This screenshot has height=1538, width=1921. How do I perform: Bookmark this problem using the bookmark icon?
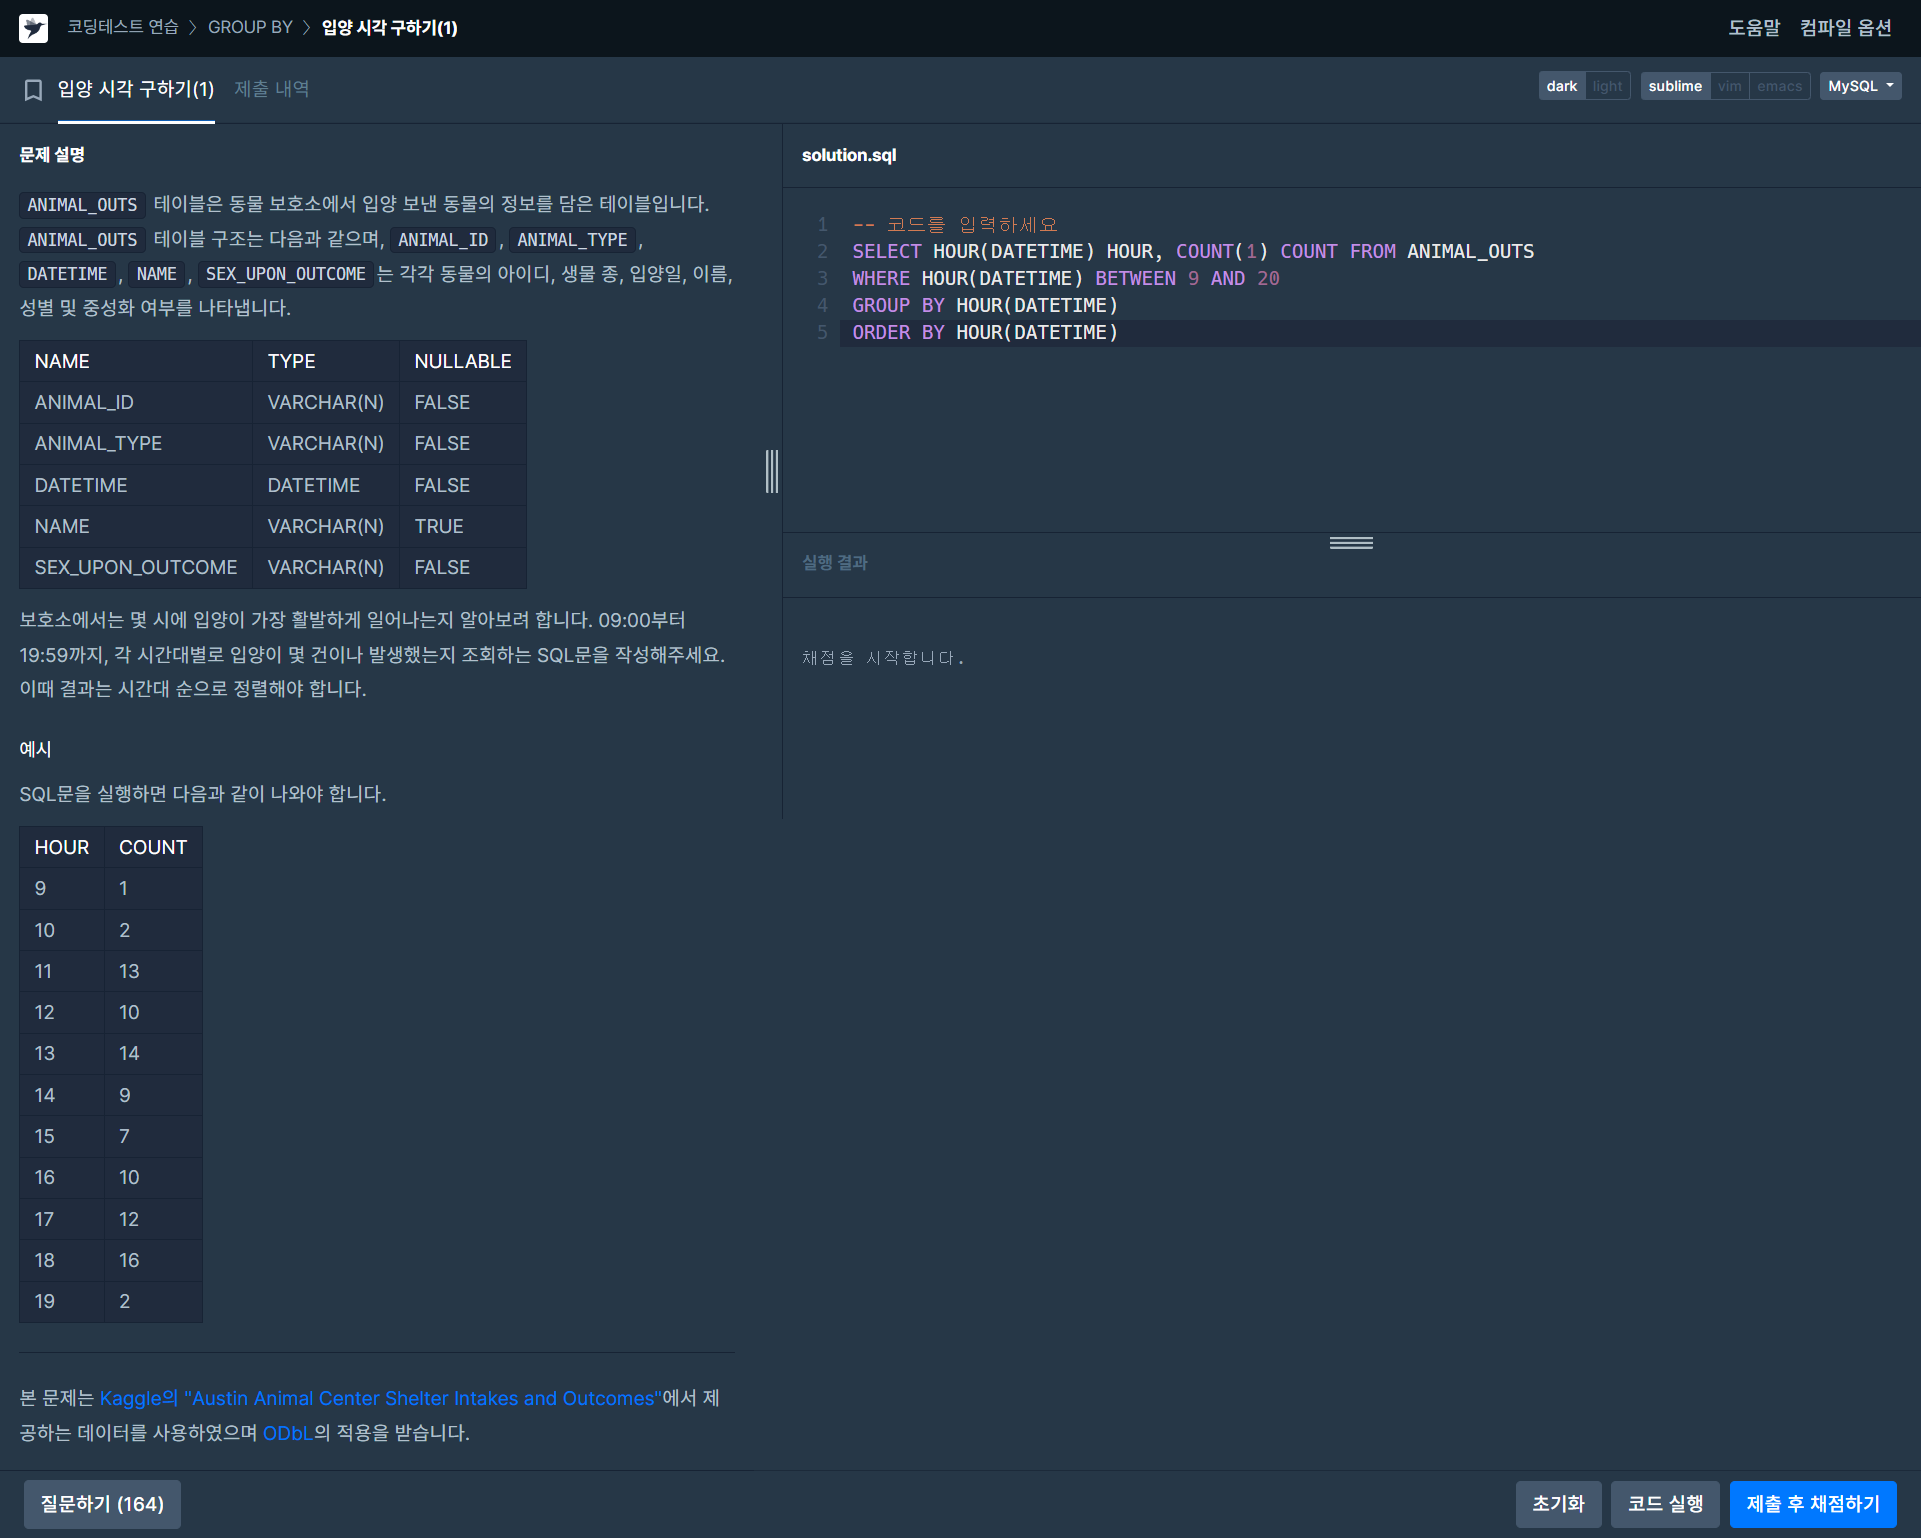(33, 90)
